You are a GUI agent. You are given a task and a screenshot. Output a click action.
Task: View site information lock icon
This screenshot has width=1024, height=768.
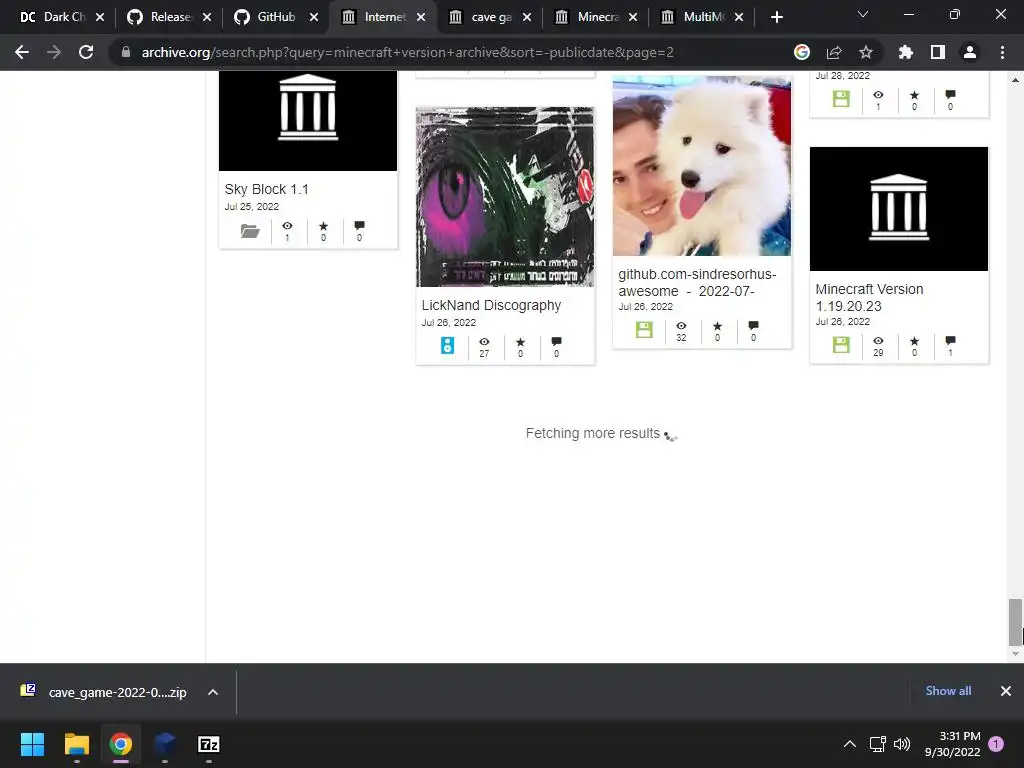tap(125, 52)
